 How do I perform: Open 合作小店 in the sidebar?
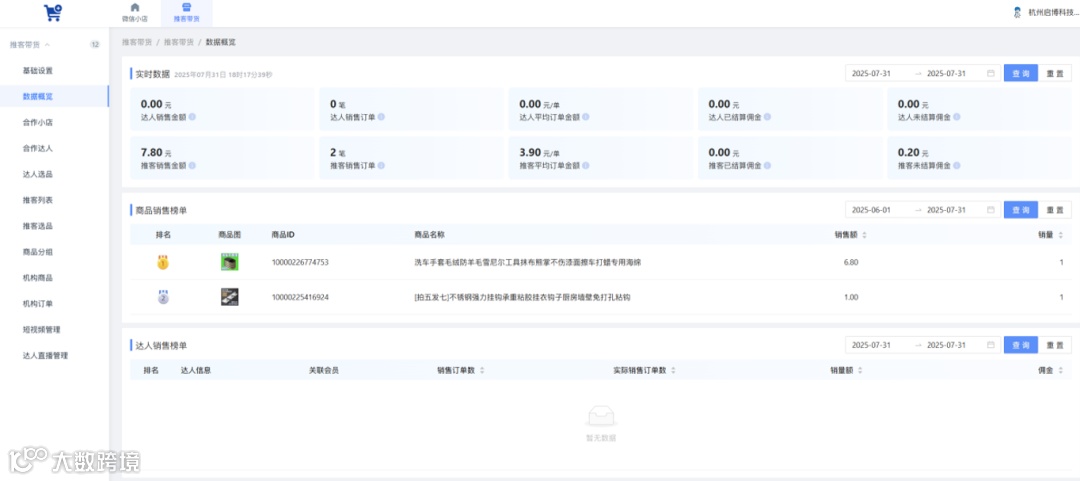[x=38, y=123]
